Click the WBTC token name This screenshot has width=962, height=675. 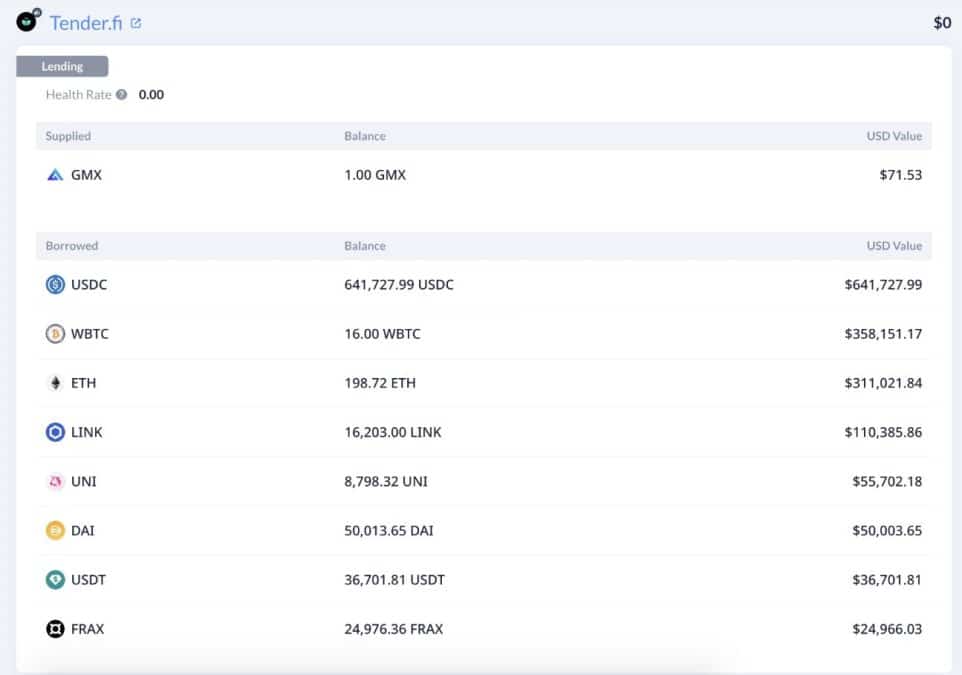90,334
